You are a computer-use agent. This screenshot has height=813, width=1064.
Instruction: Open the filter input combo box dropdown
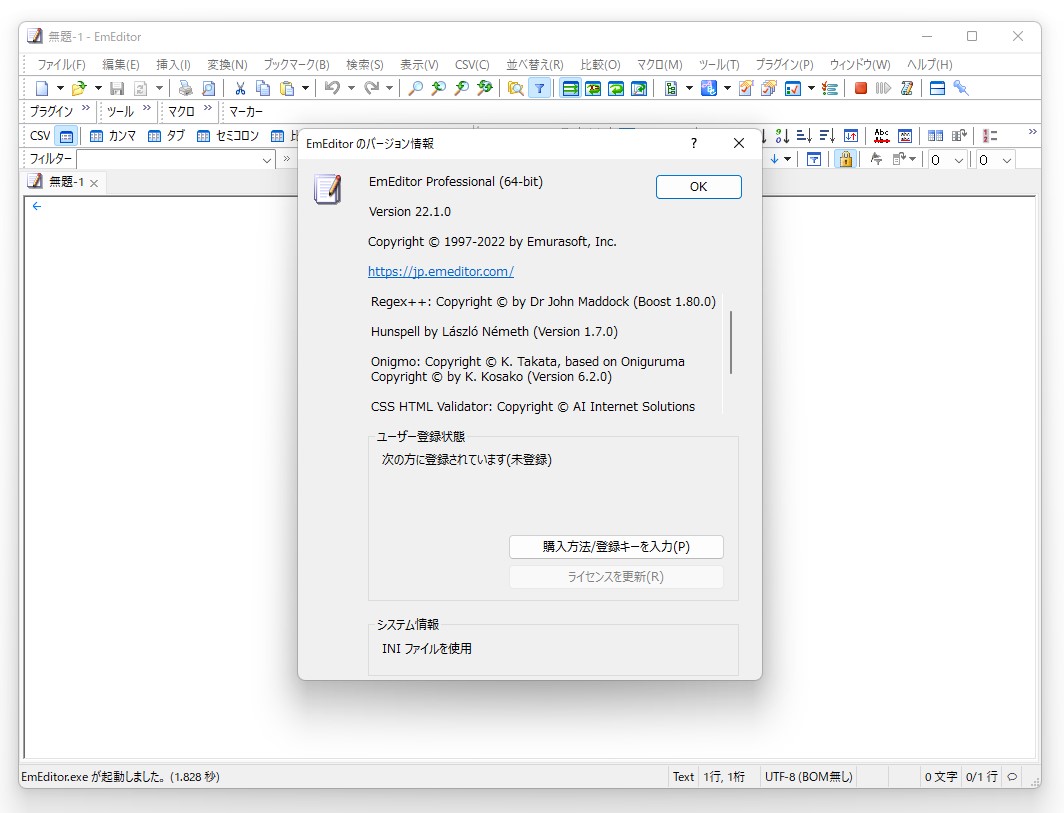pyautogui.click(x=265, y=159)
